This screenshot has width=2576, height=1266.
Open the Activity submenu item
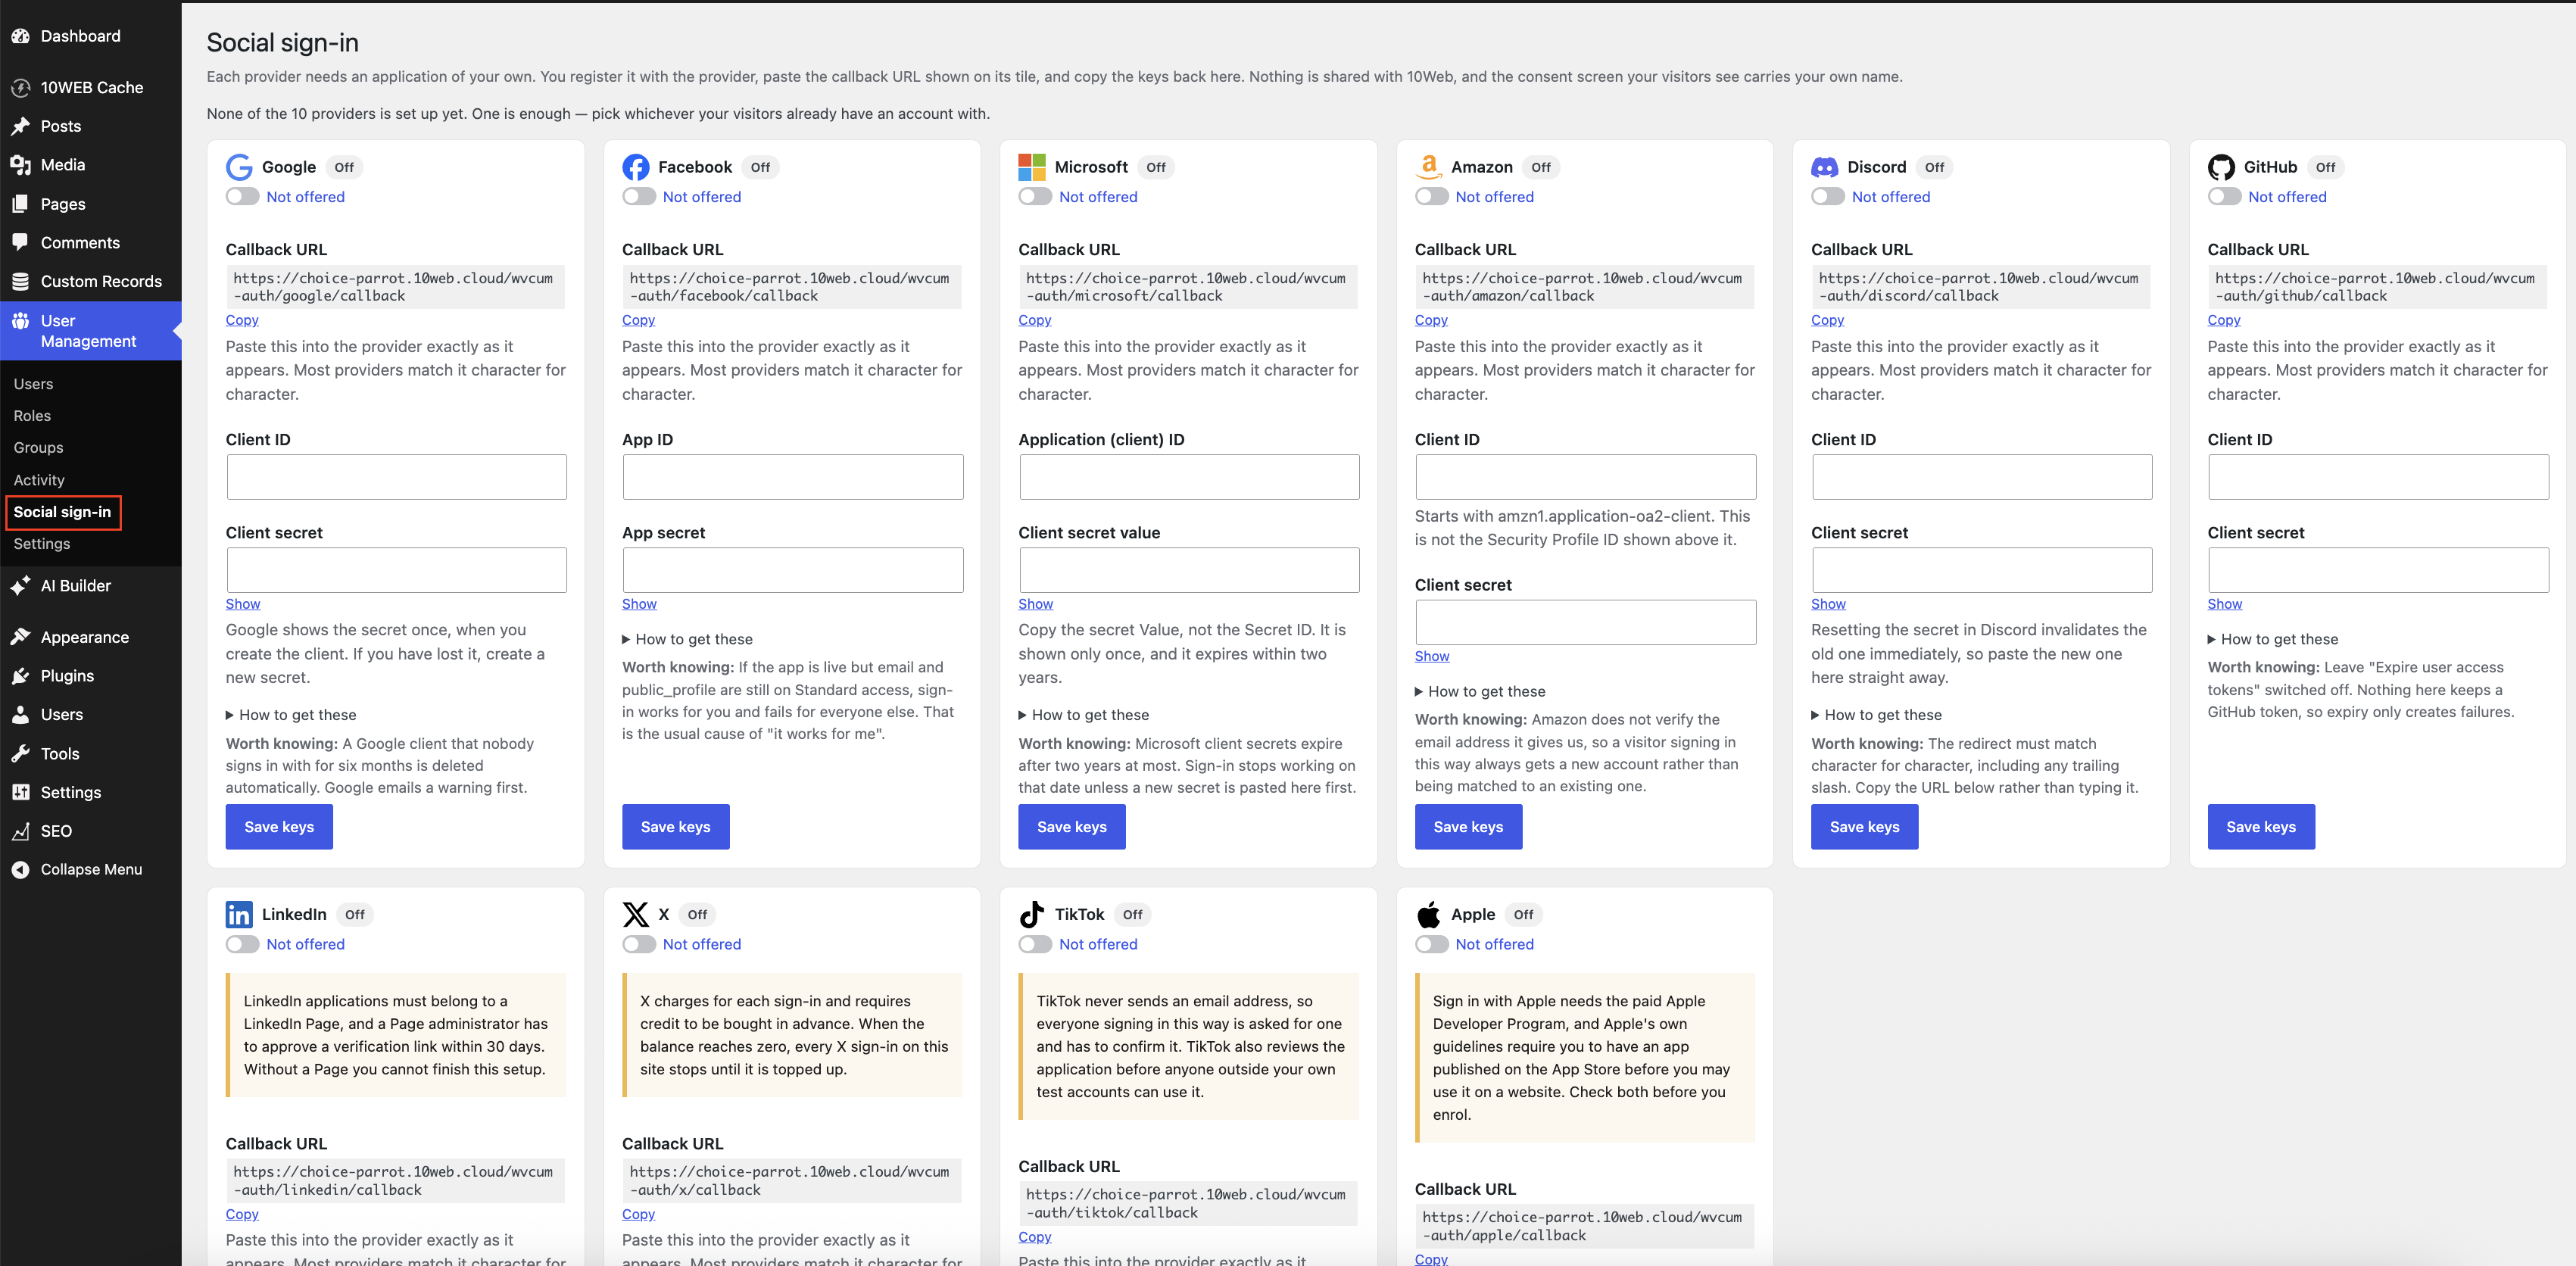39,480
